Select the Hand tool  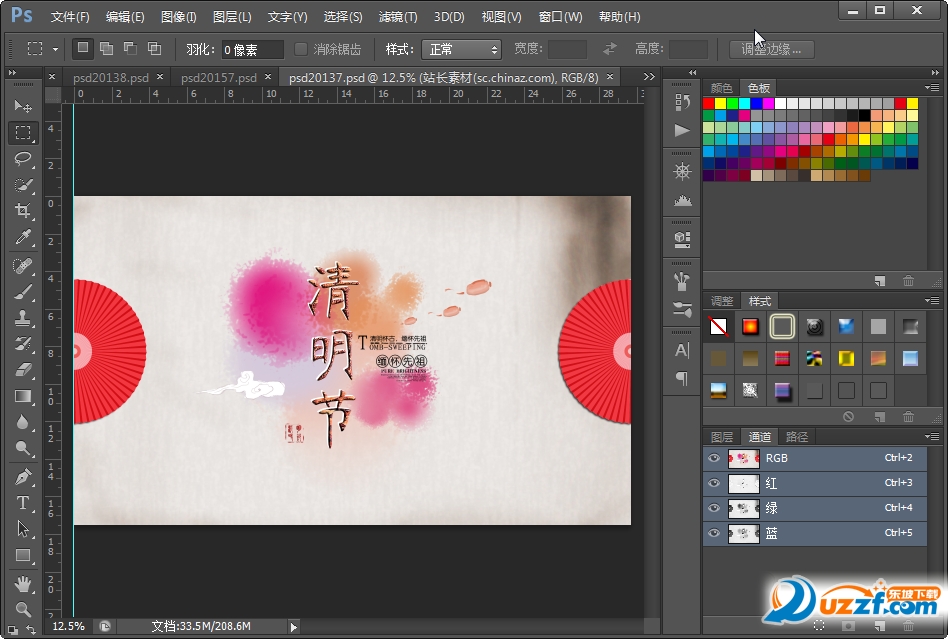click(23, 582)
